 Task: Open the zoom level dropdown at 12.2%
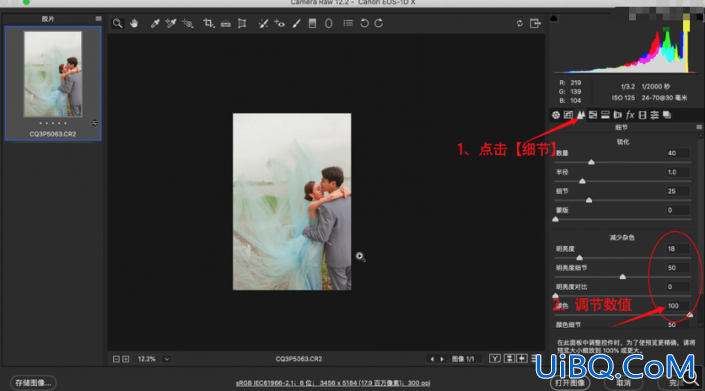tap(167, 359)
